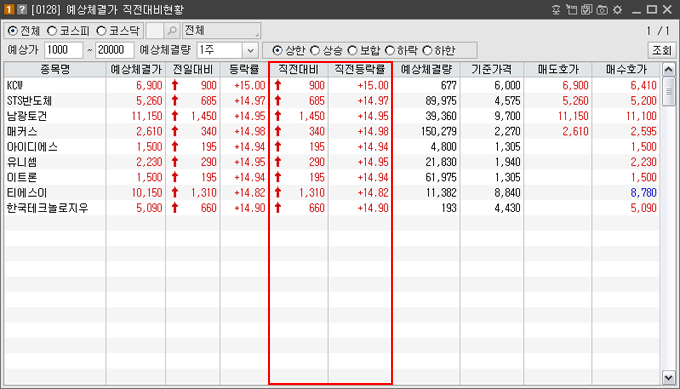
Task: Sort by the 매도호가 column header
Action: (x=558, y=69)
